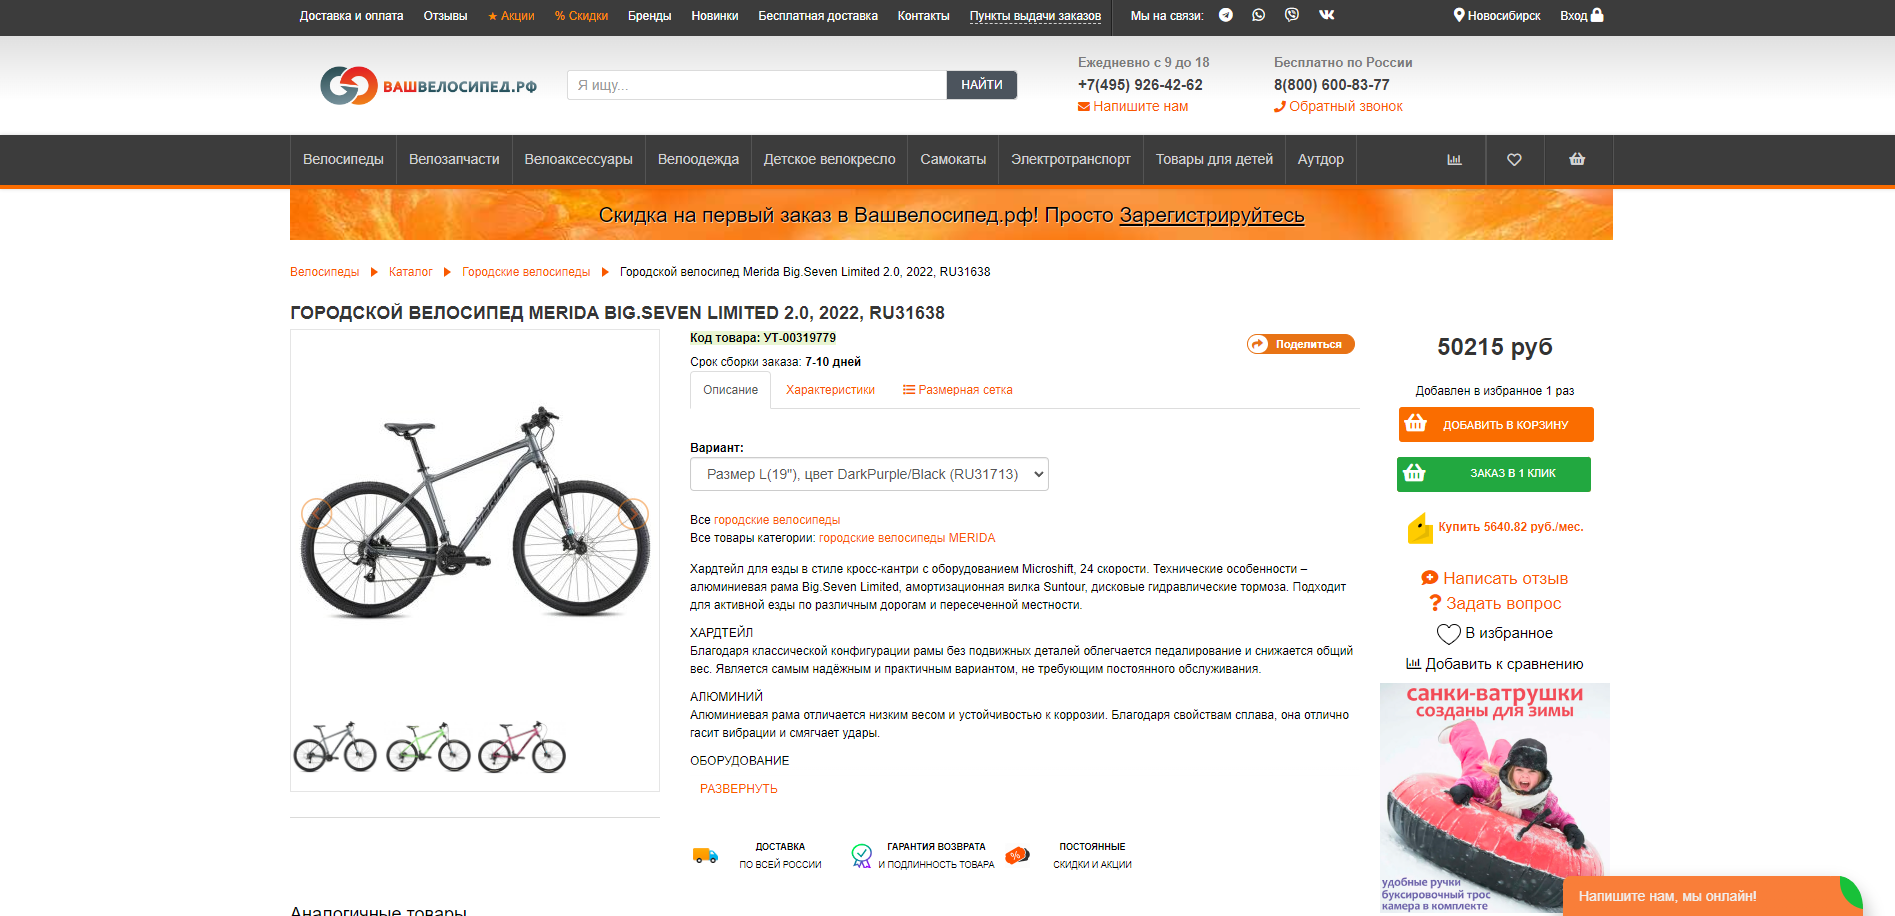The image size is (1895, 916).
Task: Open the 'Велозапчасти' menu item
Action: tap(454, 159)
